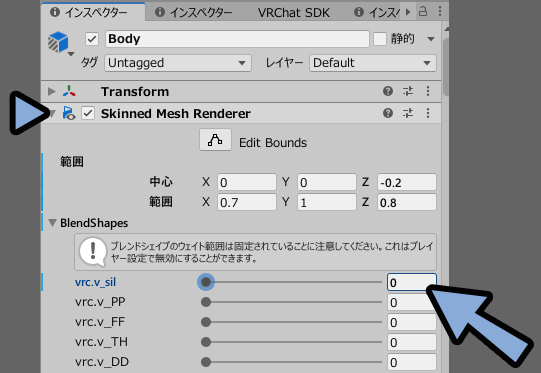Select the vrc.v_FF label
This screenshot has width=541, height=373.
[x=100, y=322]
